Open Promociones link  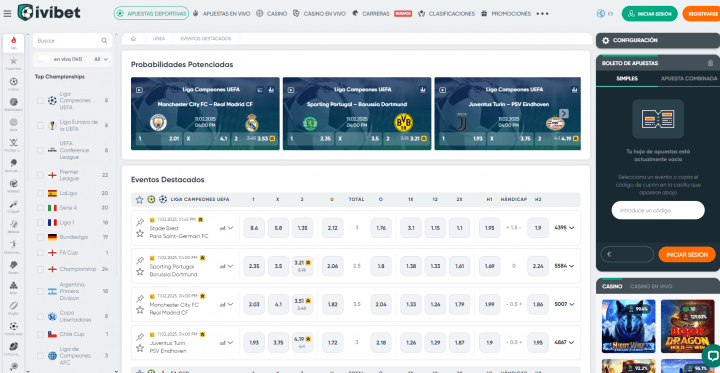pyautogui.click(x=506, y=14)
